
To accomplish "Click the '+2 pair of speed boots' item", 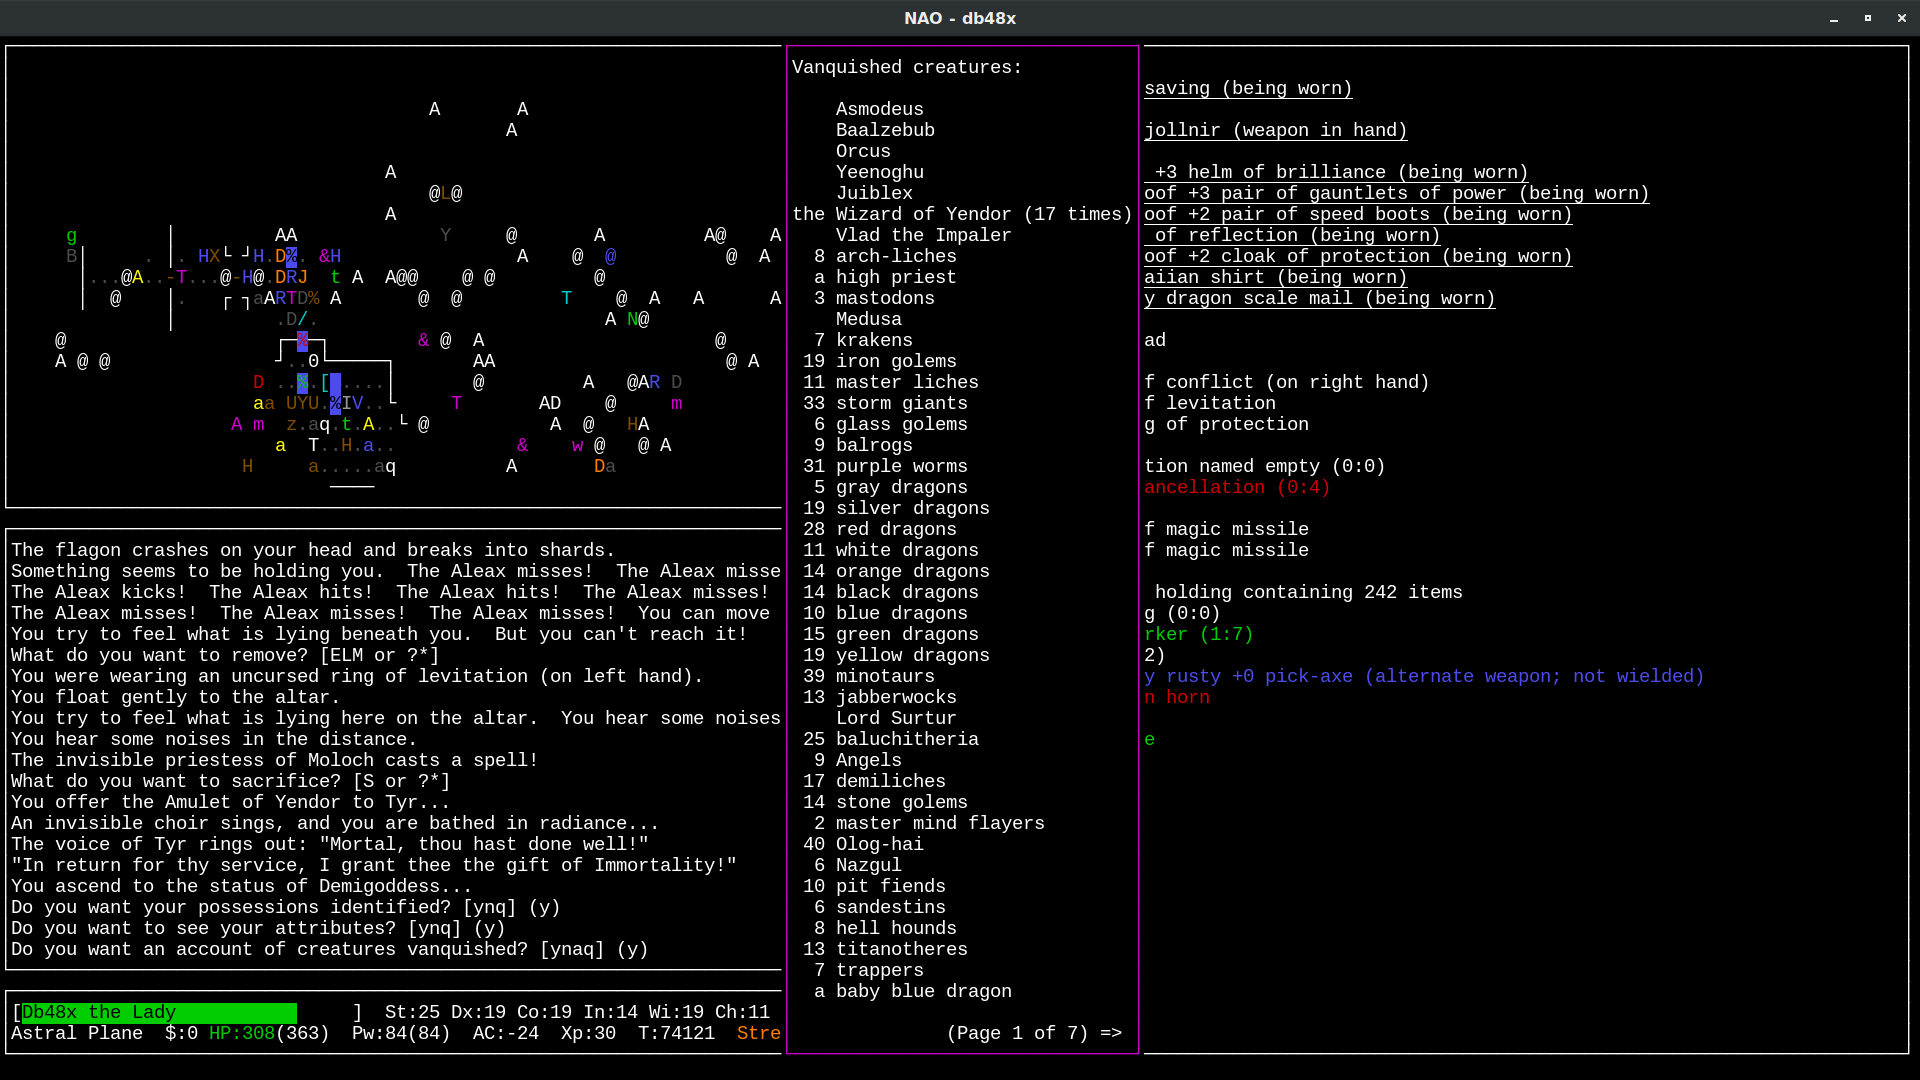I will click(1358, 214).
